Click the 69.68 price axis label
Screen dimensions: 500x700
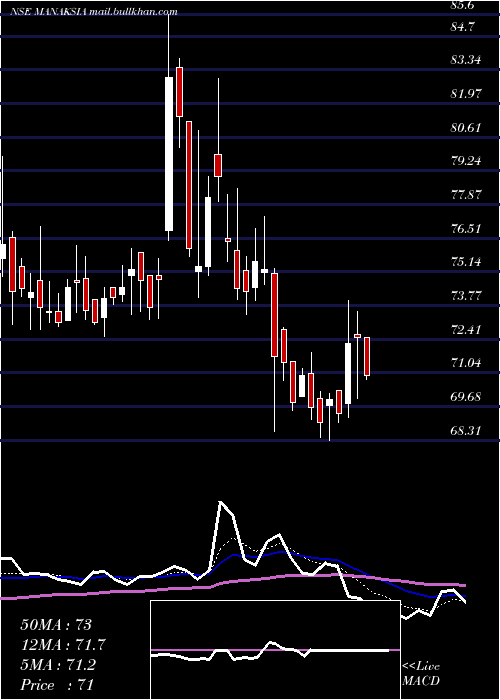[466, 396]
